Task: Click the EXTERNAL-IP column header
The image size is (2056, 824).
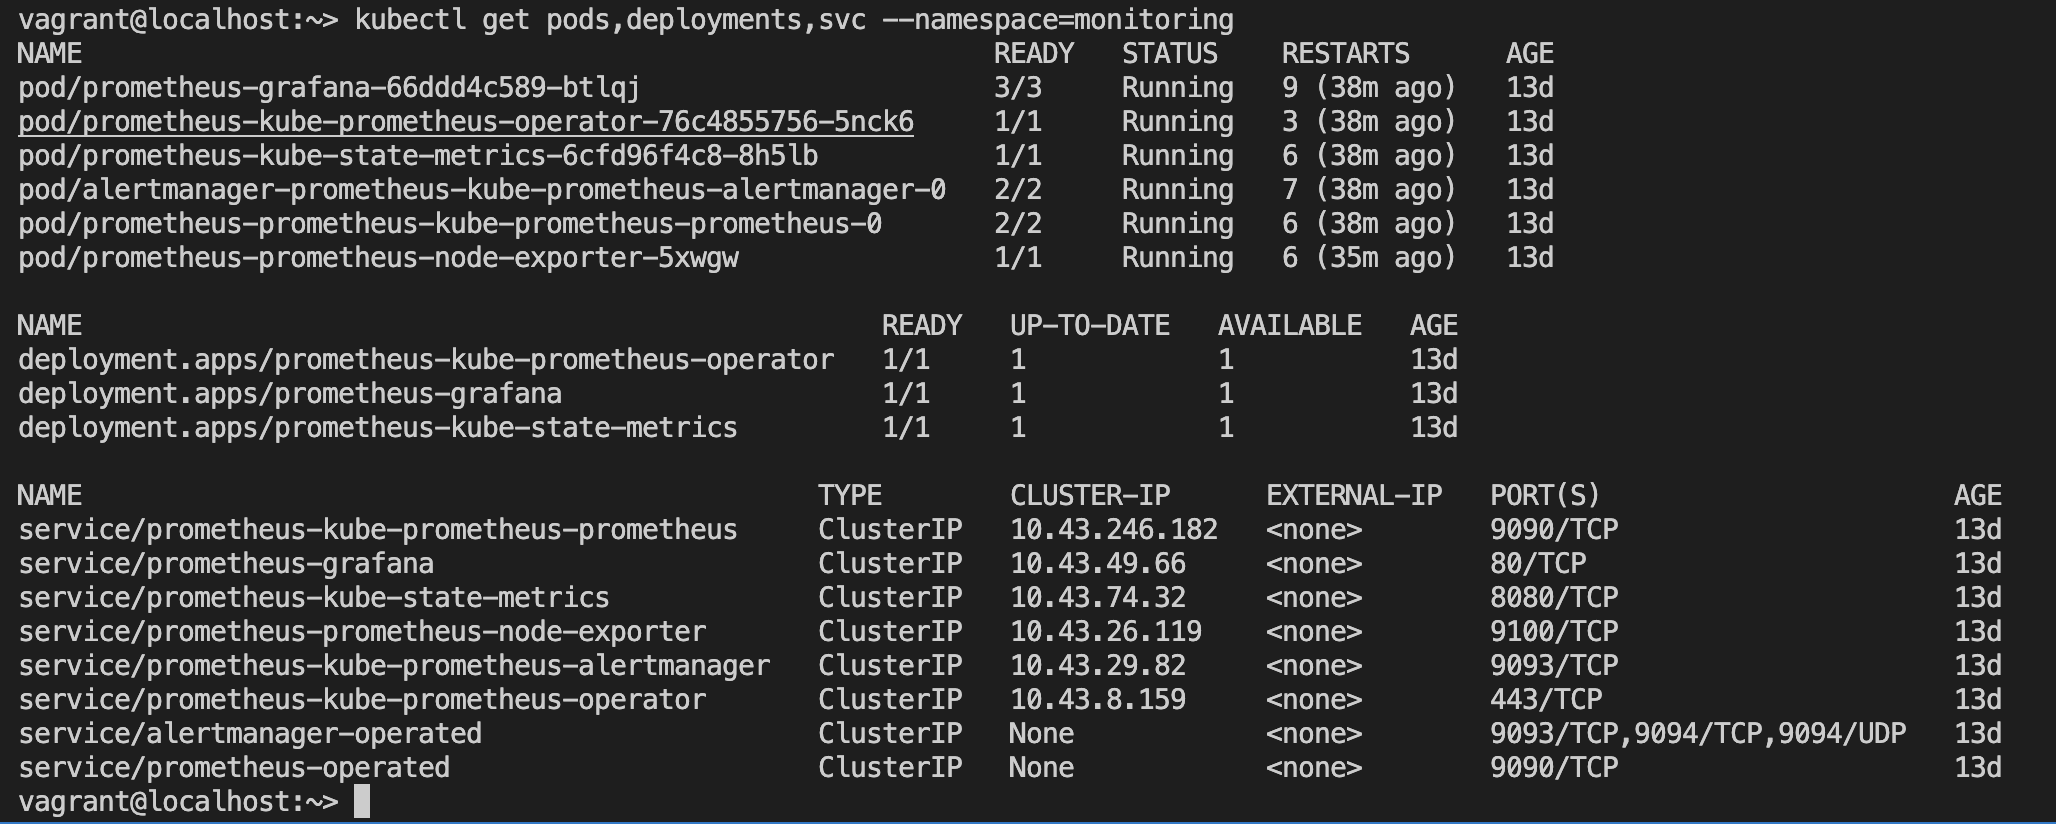Action: (x=1354, y=496)
